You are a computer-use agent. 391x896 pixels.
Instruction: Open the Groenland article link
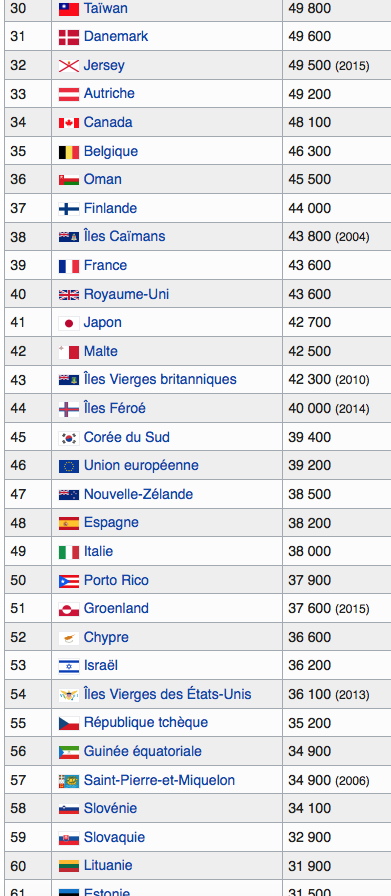tap(116, 608)
